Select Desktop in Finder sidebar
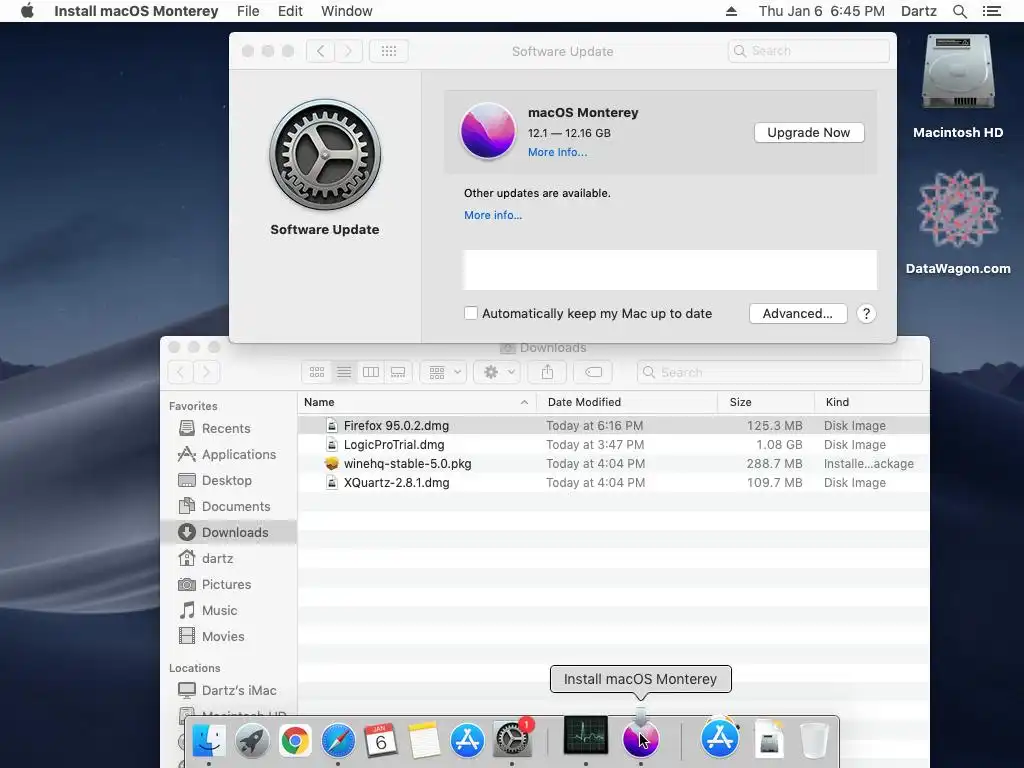 pos(227,481)
